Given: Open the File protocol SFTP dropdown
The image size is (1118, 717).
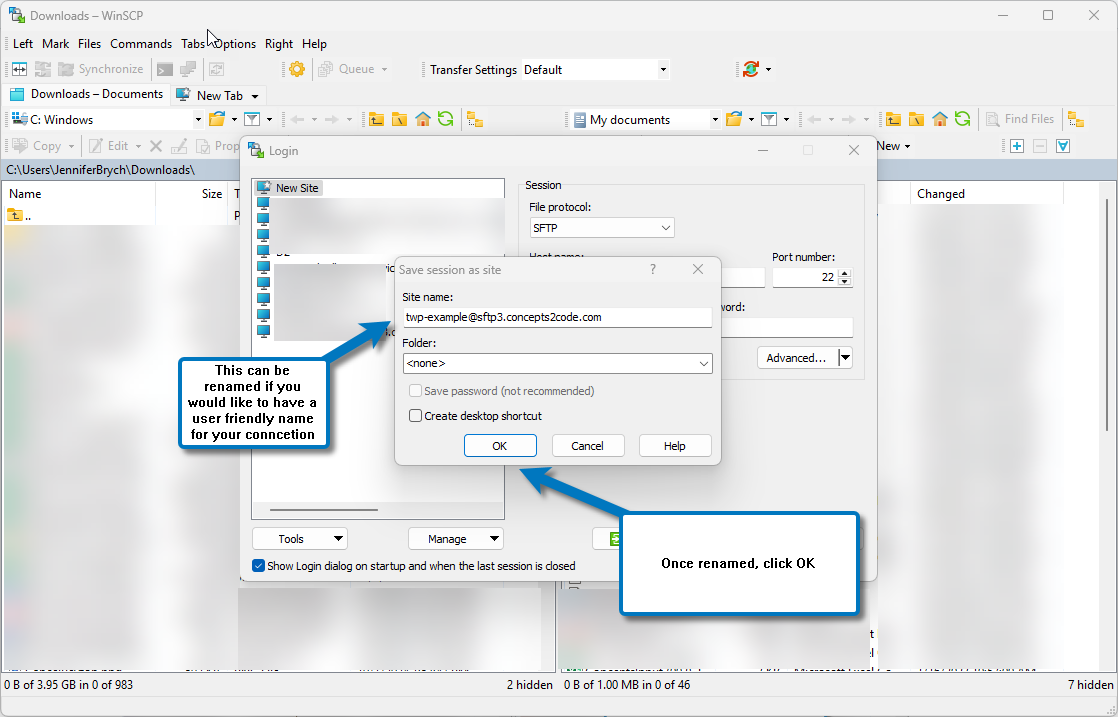Looking at the screenshot, I should [602, 228].
